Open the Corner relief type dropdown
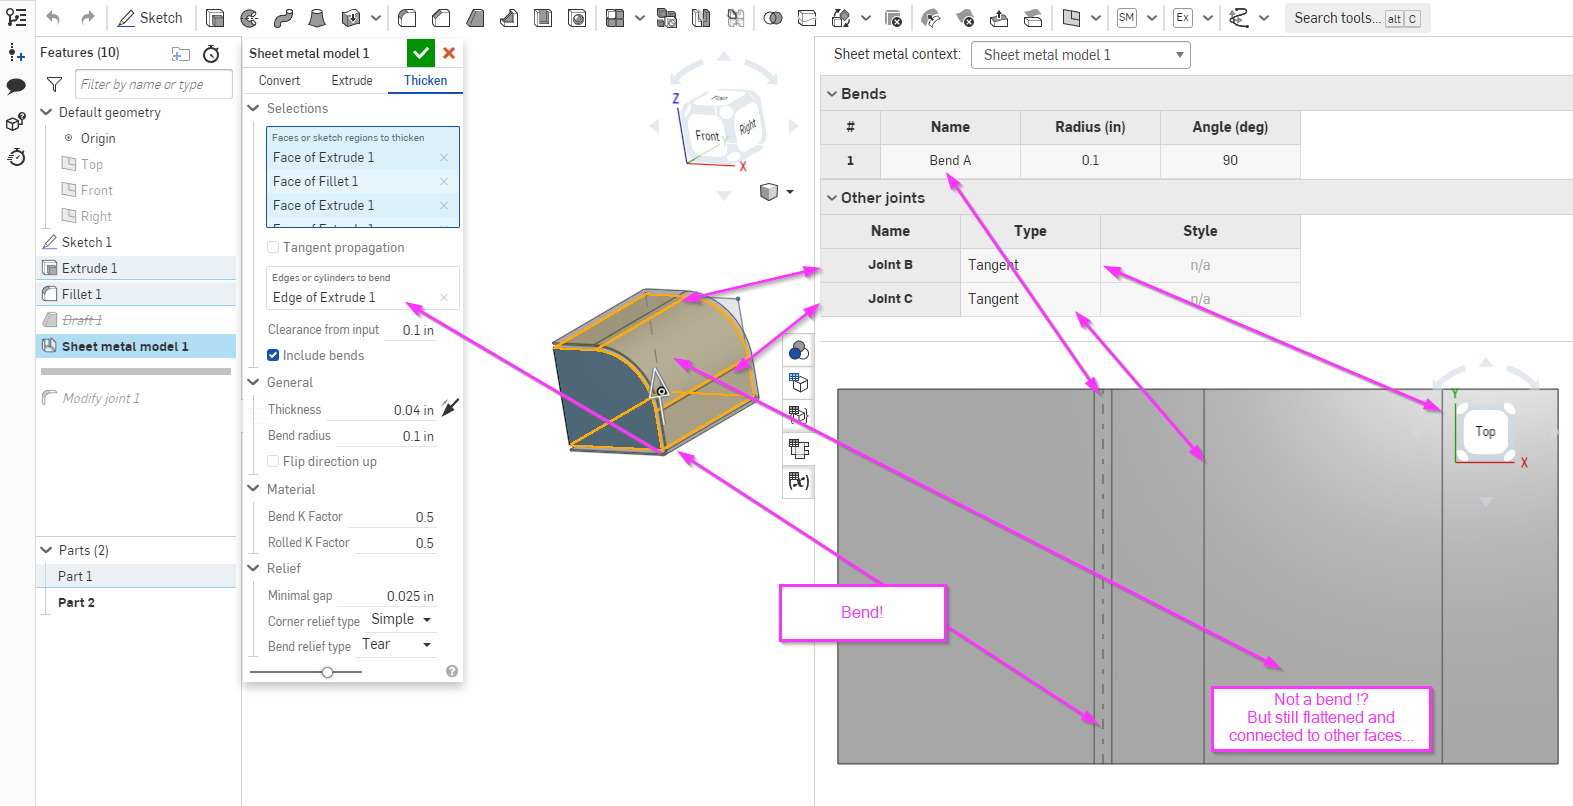 click(401, 620)
